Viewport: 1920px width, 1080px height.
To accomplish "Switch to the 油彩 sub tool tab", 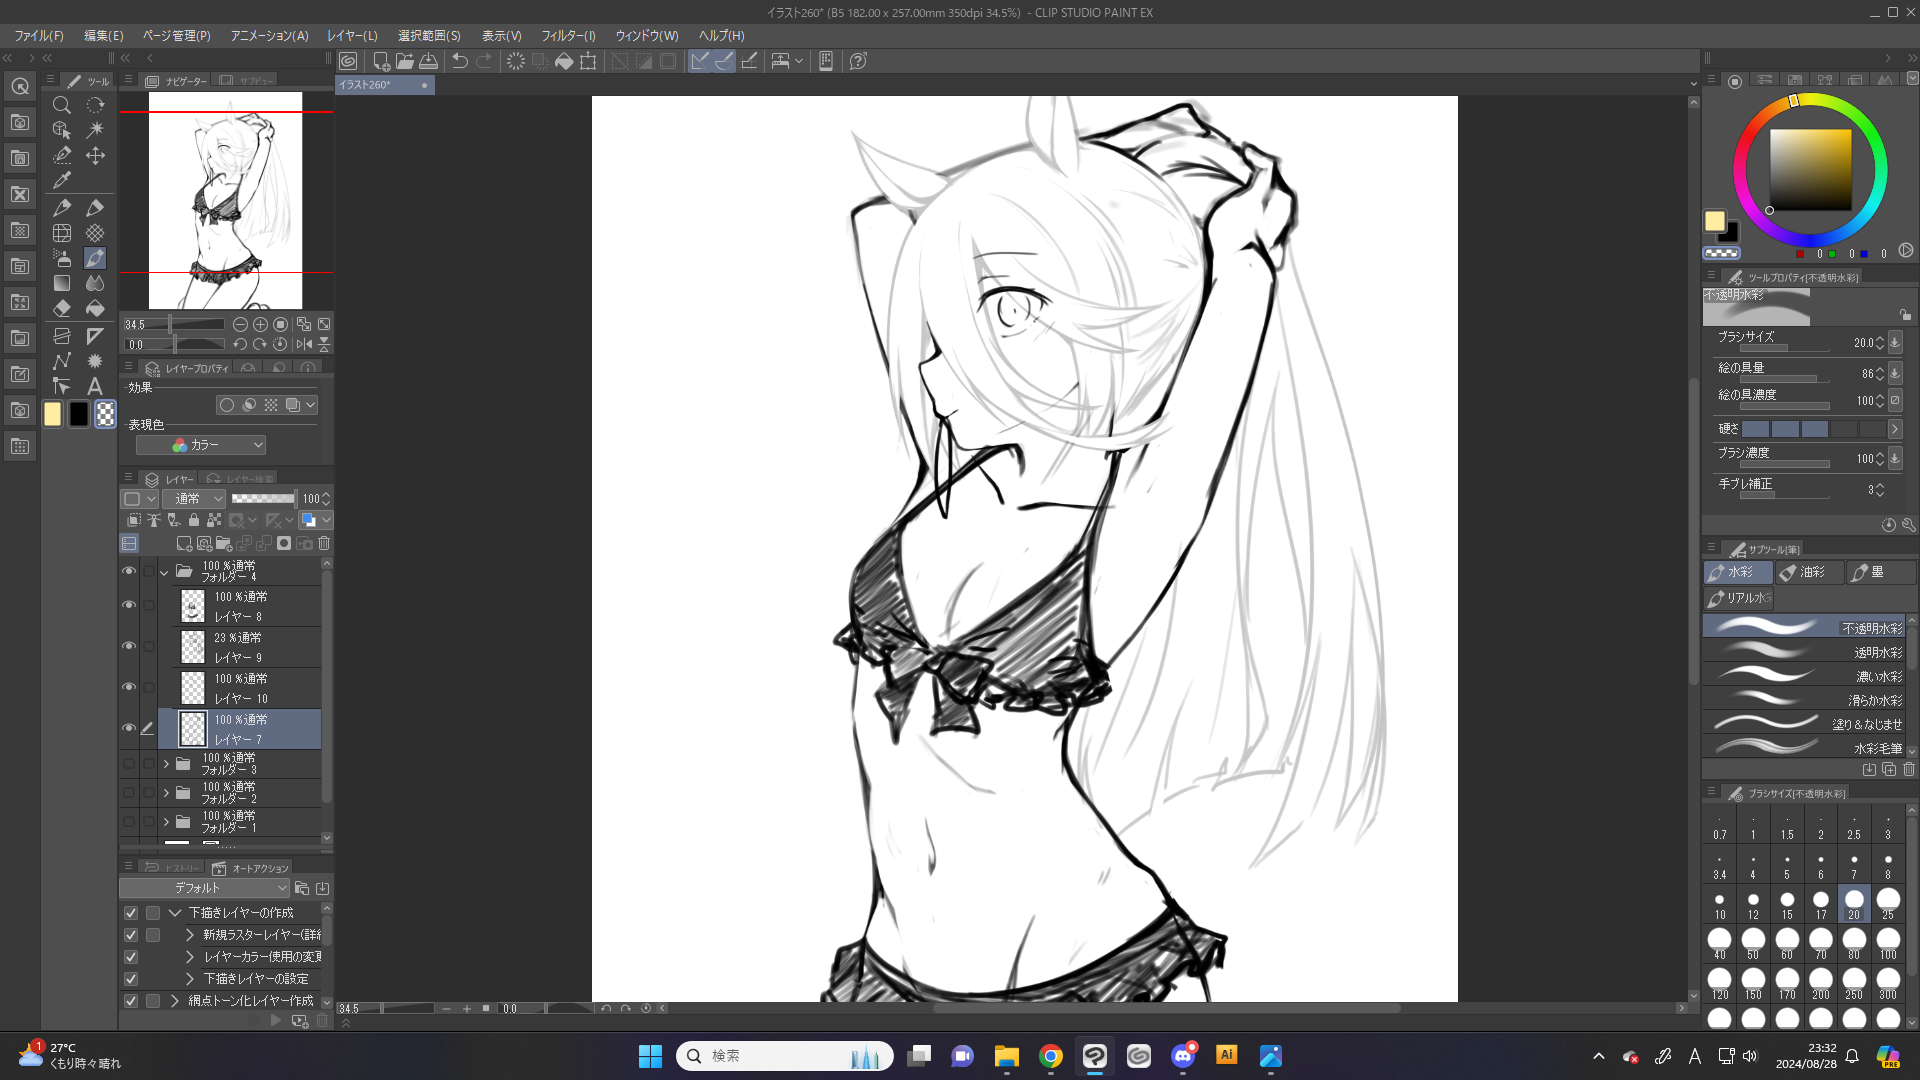I will (1808, 572).
